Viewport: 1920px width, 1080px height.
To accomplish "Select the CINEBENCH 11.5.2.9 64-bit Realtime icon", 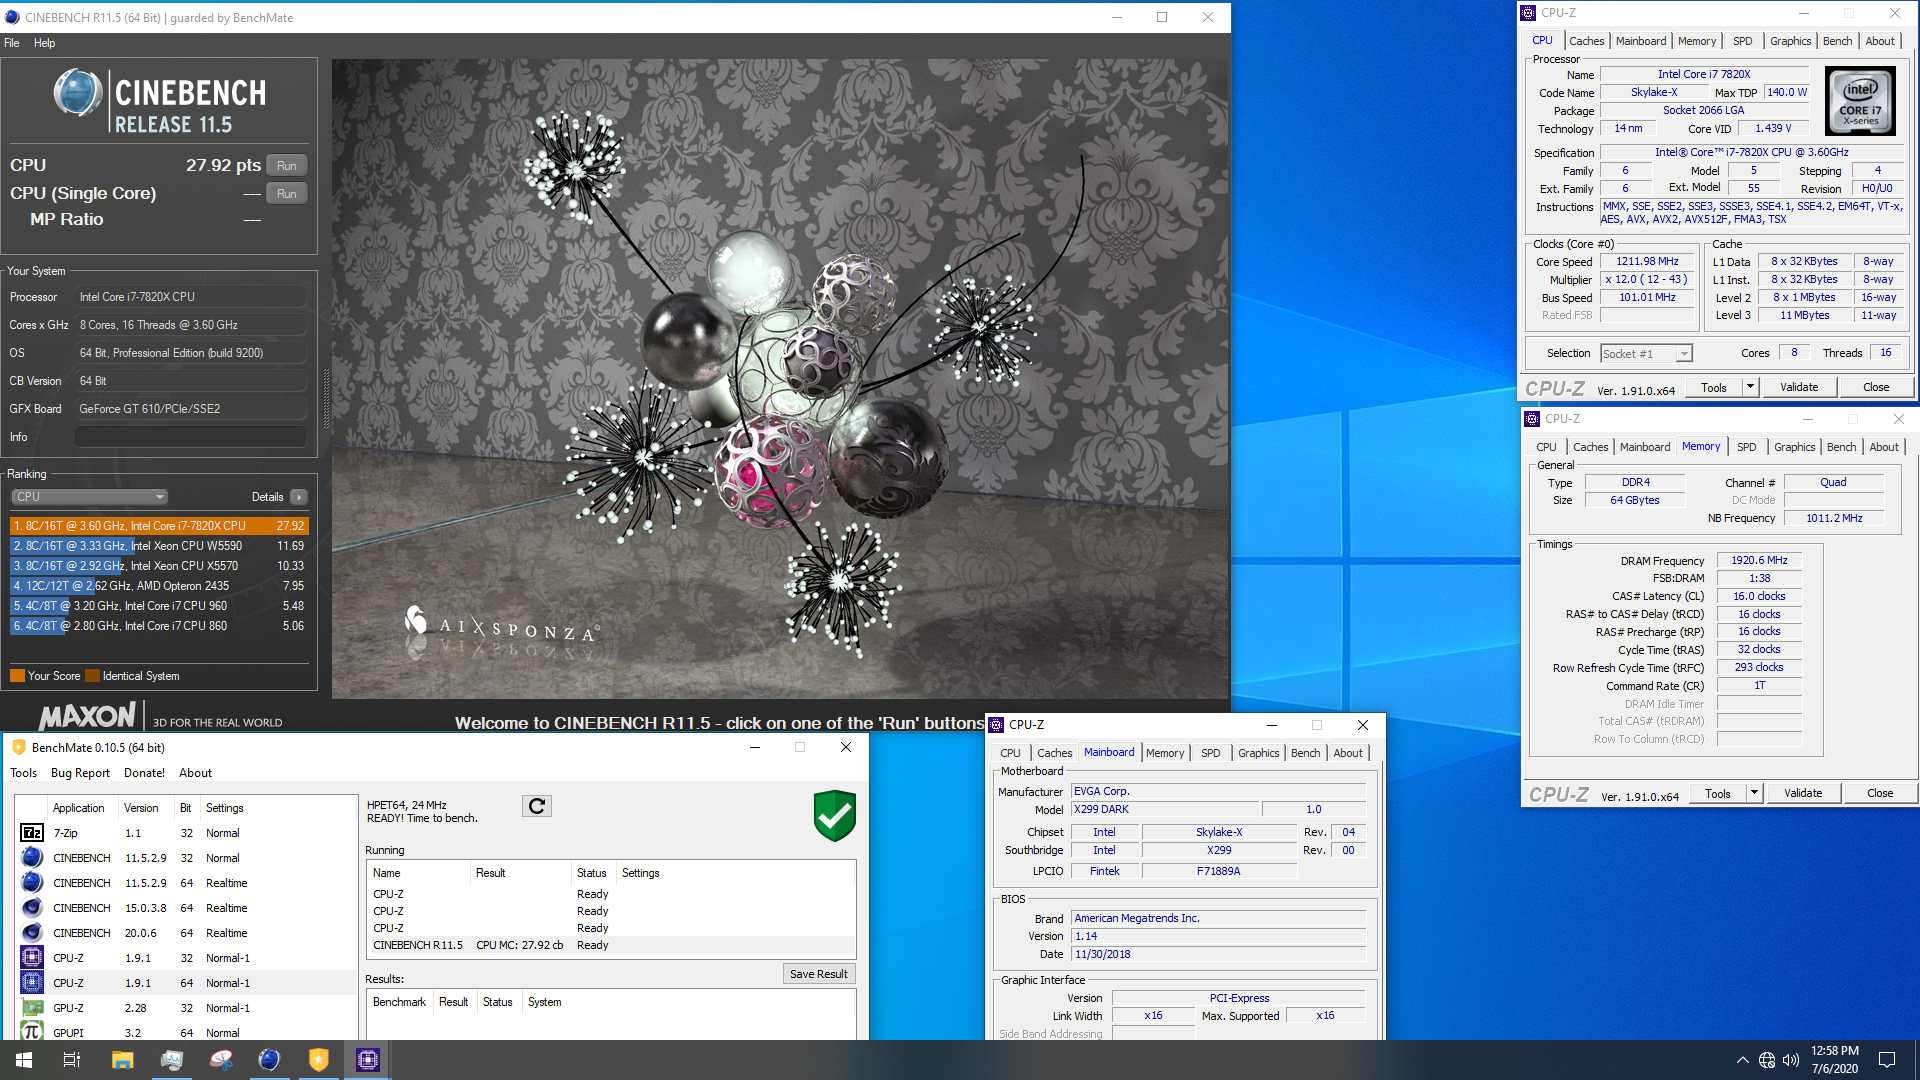I will click(x=32, y=883).
